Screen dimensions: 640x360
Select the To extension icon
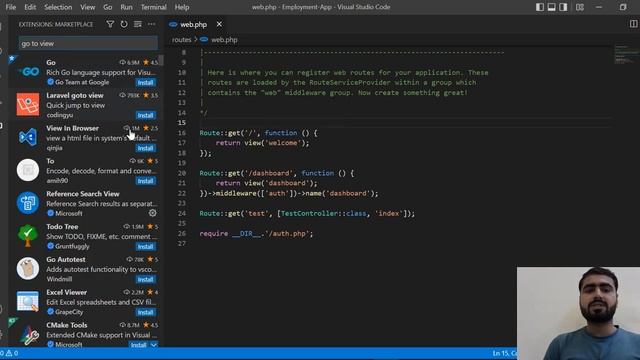coord(28,170)
